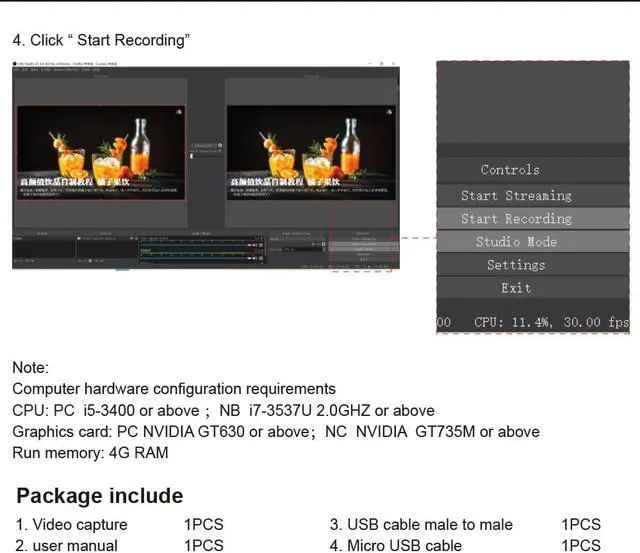This screenshot has height=553, width=640.
Task: Click the add source plus icon under Sources
Action: [82, 260]
